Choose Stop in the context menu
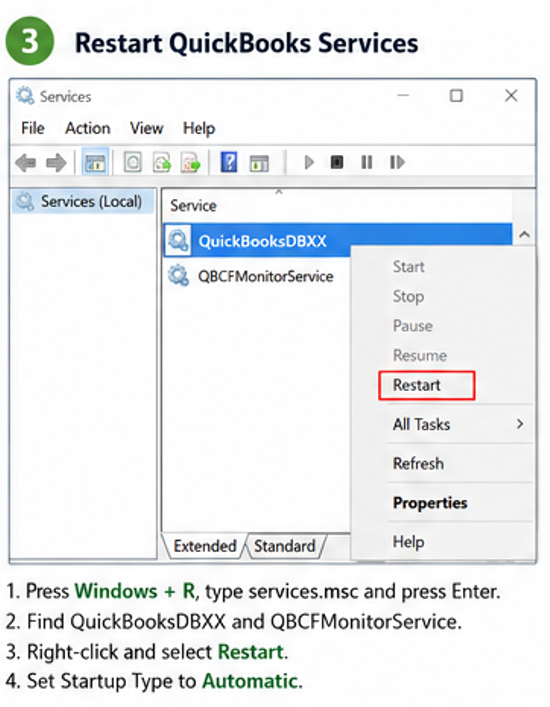550x707 pixels. (x=408, y=296)
